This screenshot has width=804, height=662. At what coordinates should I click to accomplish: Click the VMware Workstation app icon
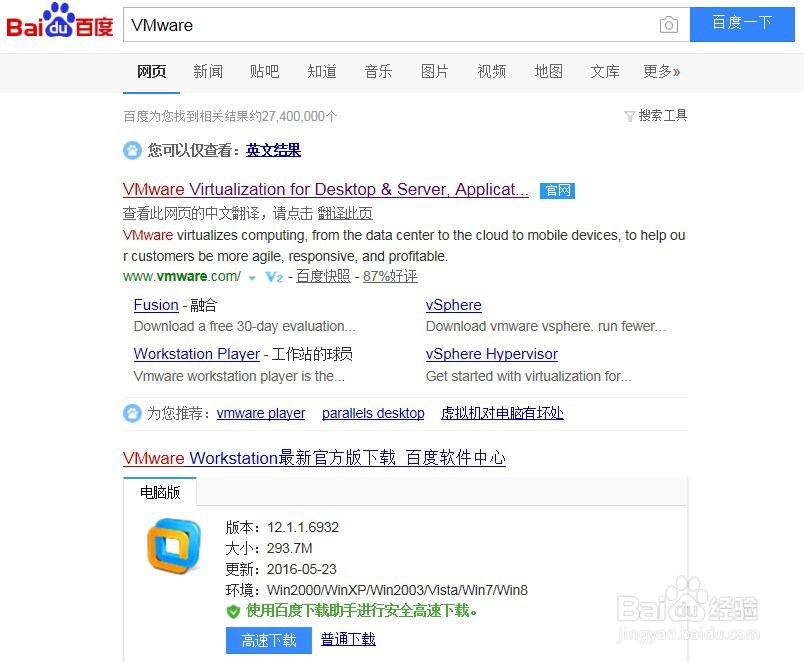click(174, 546)
